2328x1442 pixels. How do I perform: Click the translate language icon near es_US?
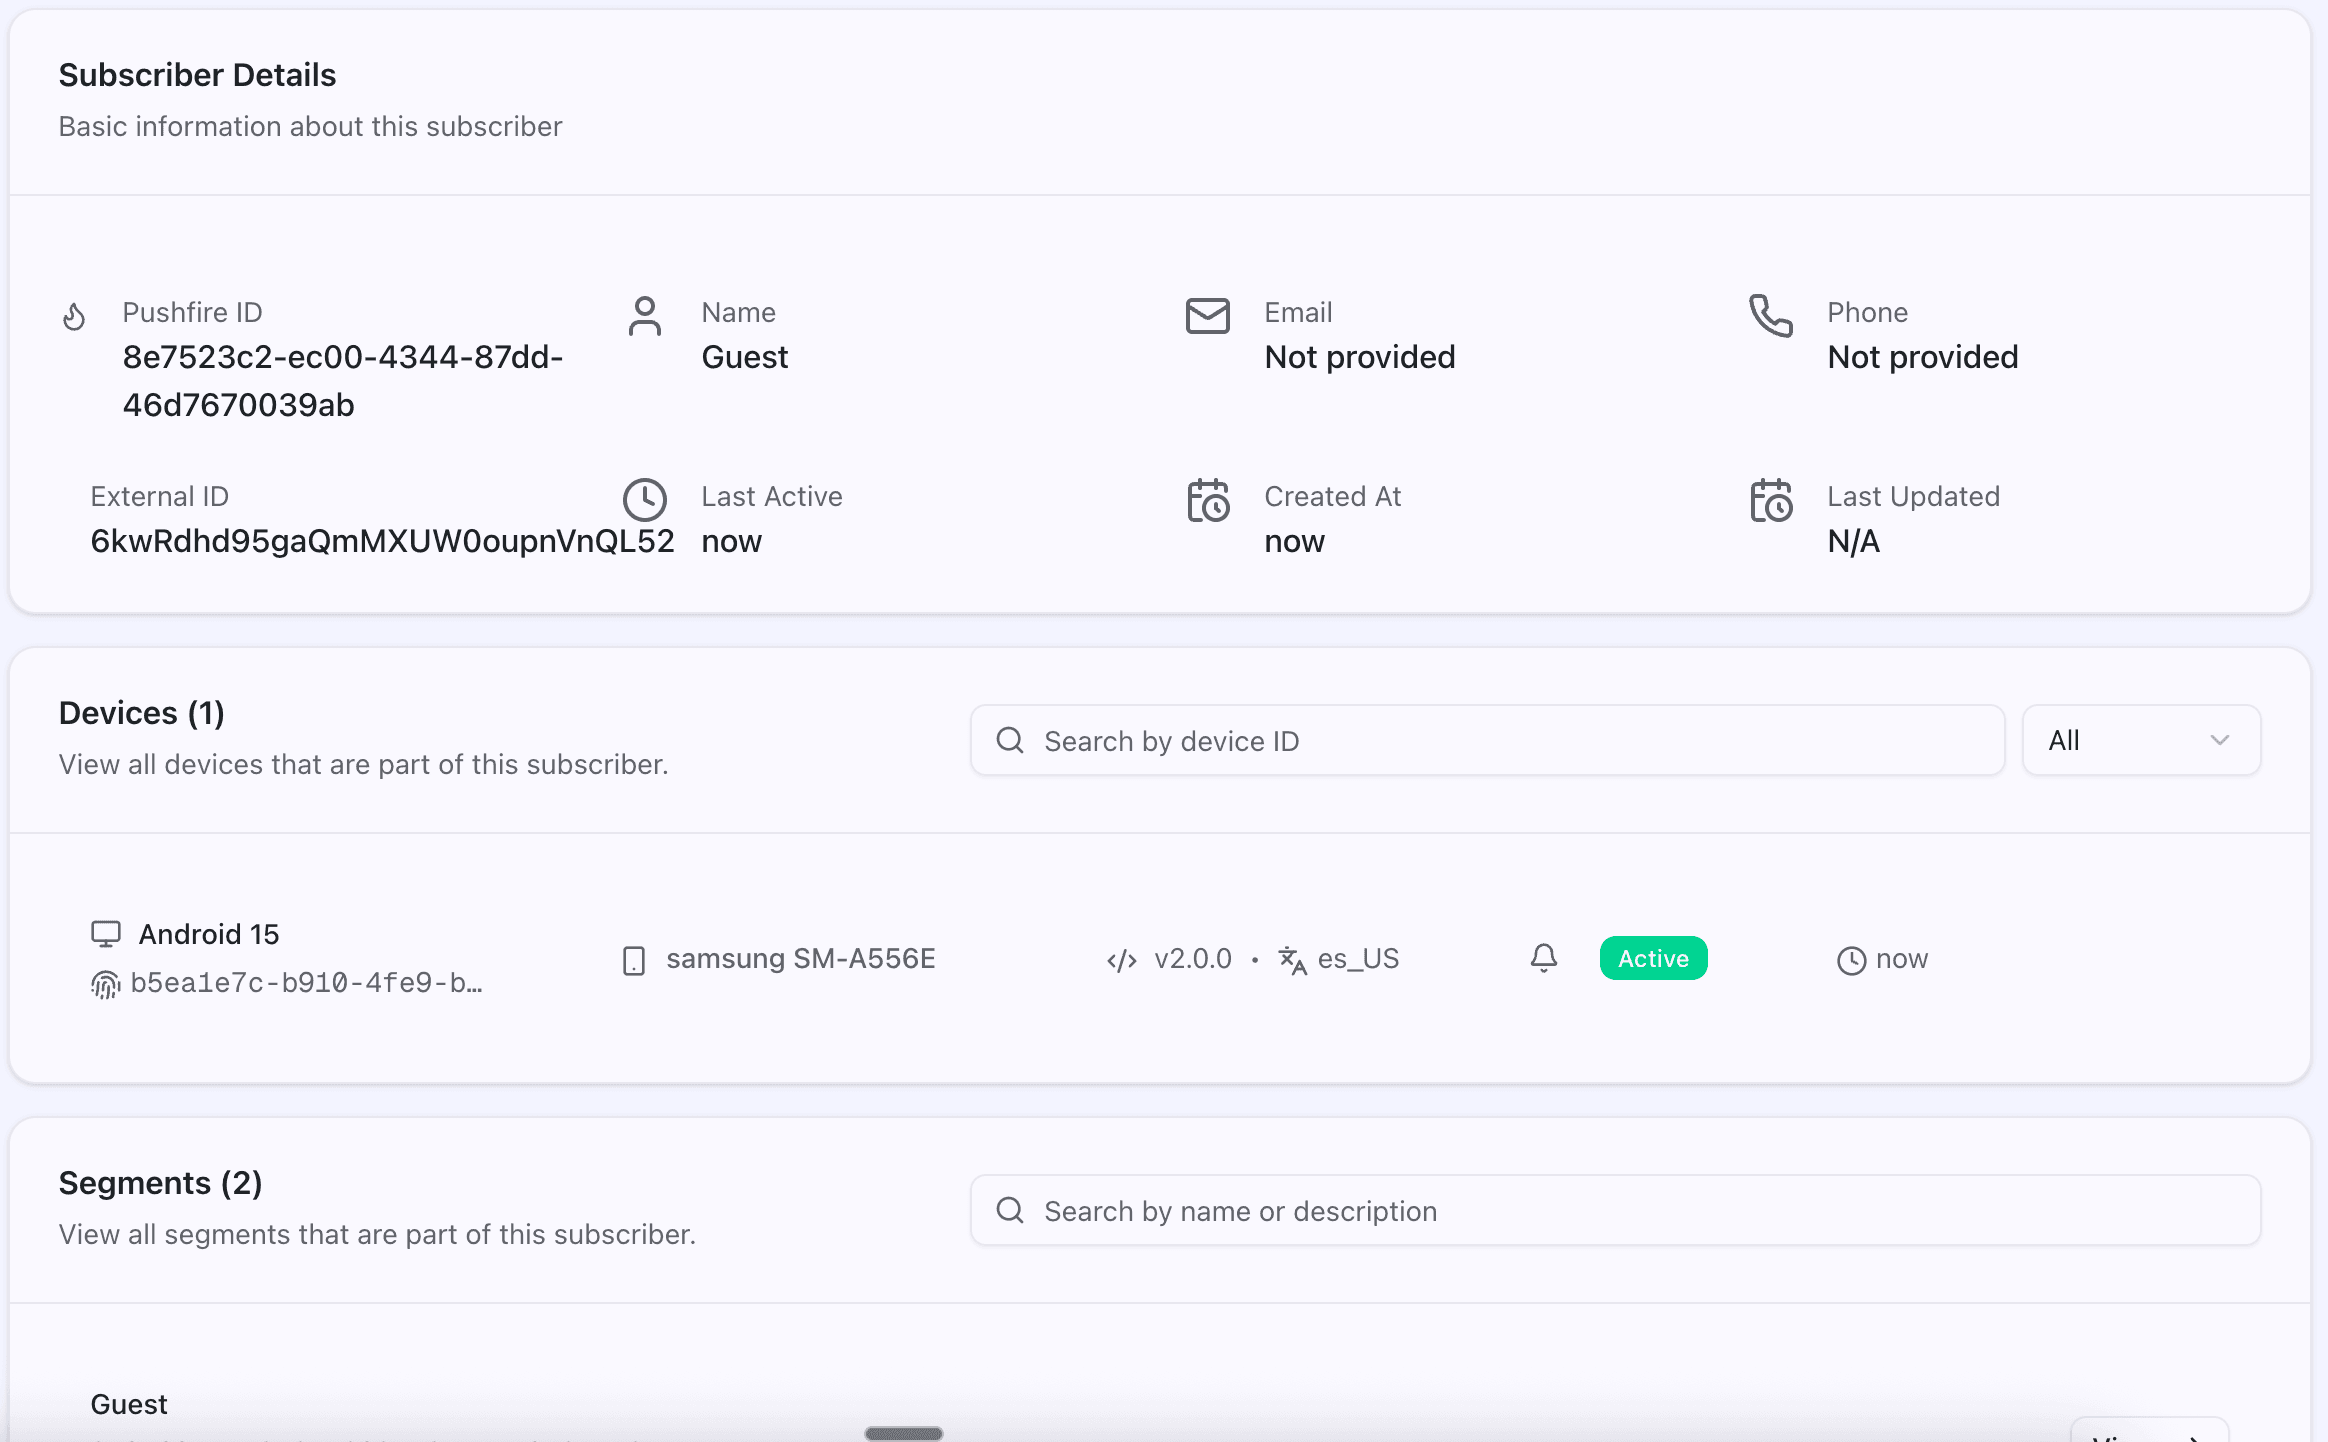pyautogui.click(x=1292, y=960)
